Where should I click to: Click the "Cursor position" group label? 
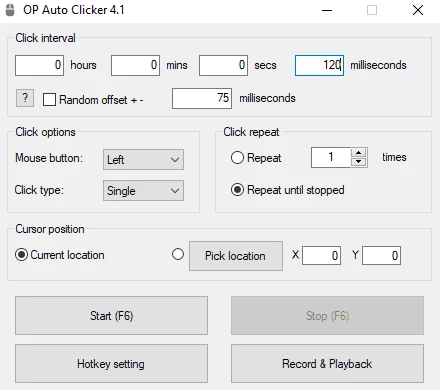50,229
